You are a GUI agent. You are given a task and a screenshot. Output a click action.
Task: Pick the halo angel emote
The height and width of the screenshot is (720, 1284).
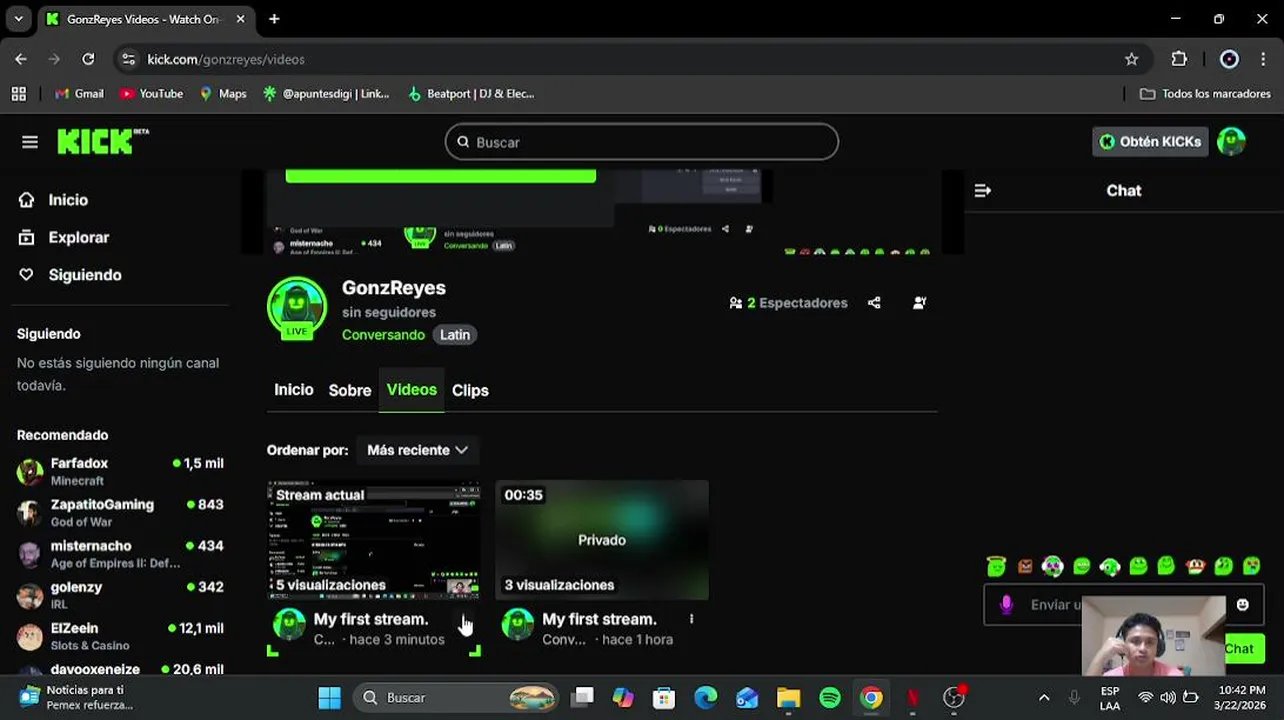[996, 567]
